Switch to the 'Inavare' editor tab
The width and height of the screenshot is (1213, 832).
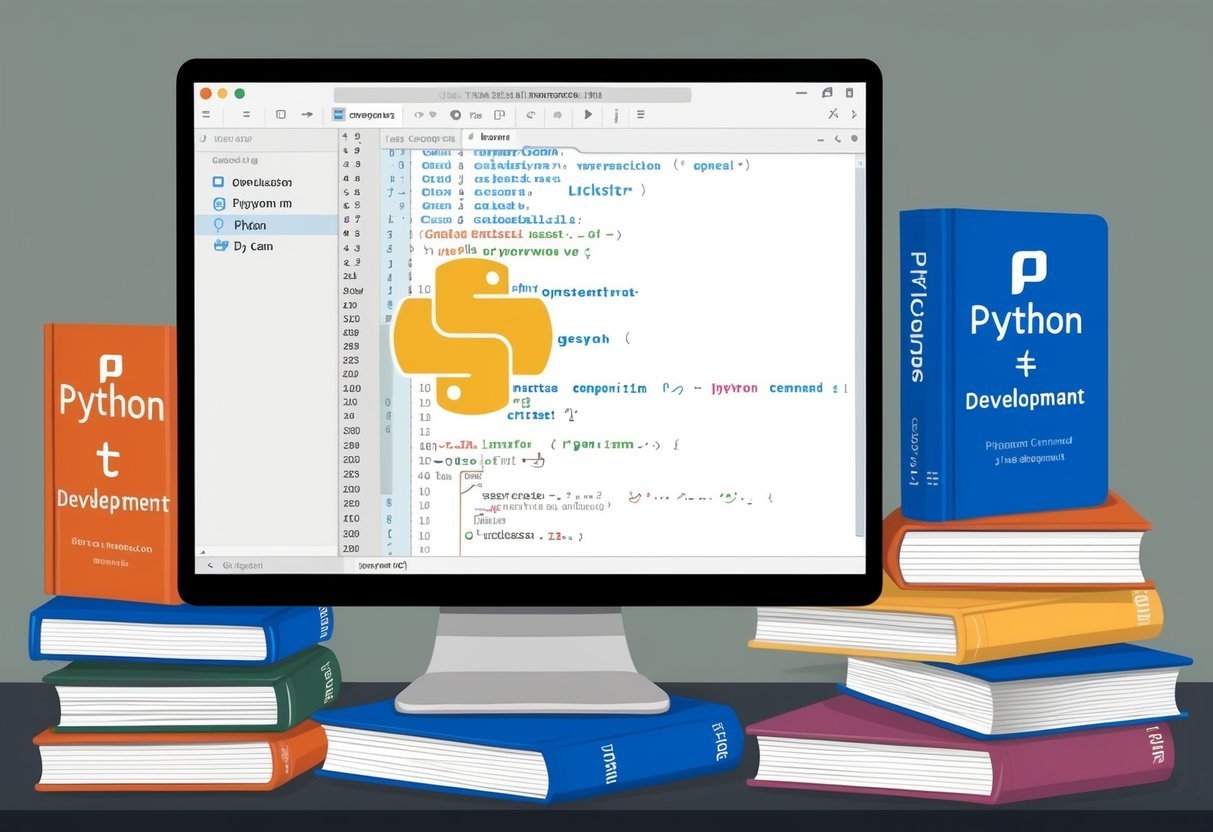[495, 137]
